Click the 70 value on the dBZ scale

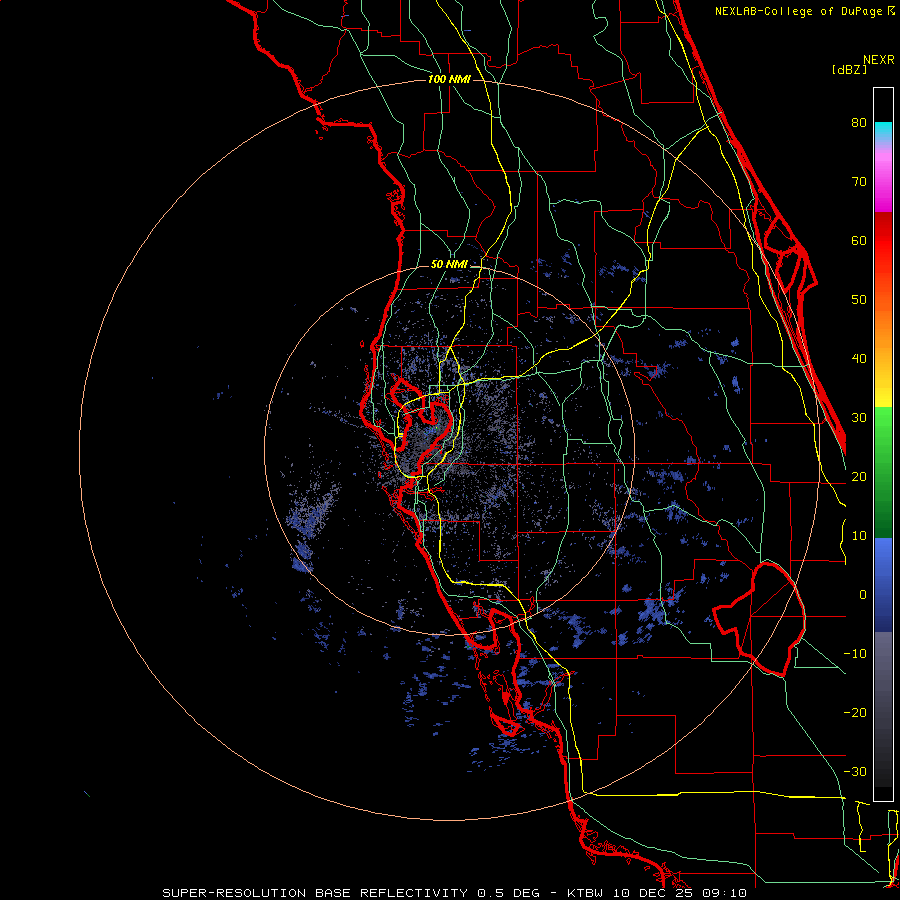(859, 182)
